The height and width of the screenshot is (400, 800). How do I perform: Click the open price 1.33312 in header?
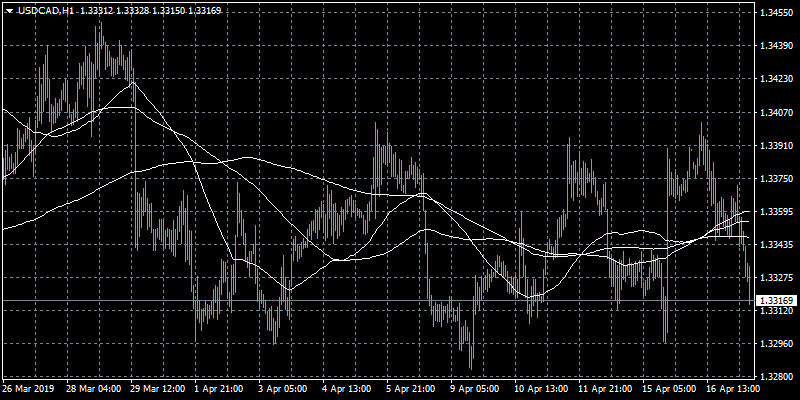click(x=97, y=10)
